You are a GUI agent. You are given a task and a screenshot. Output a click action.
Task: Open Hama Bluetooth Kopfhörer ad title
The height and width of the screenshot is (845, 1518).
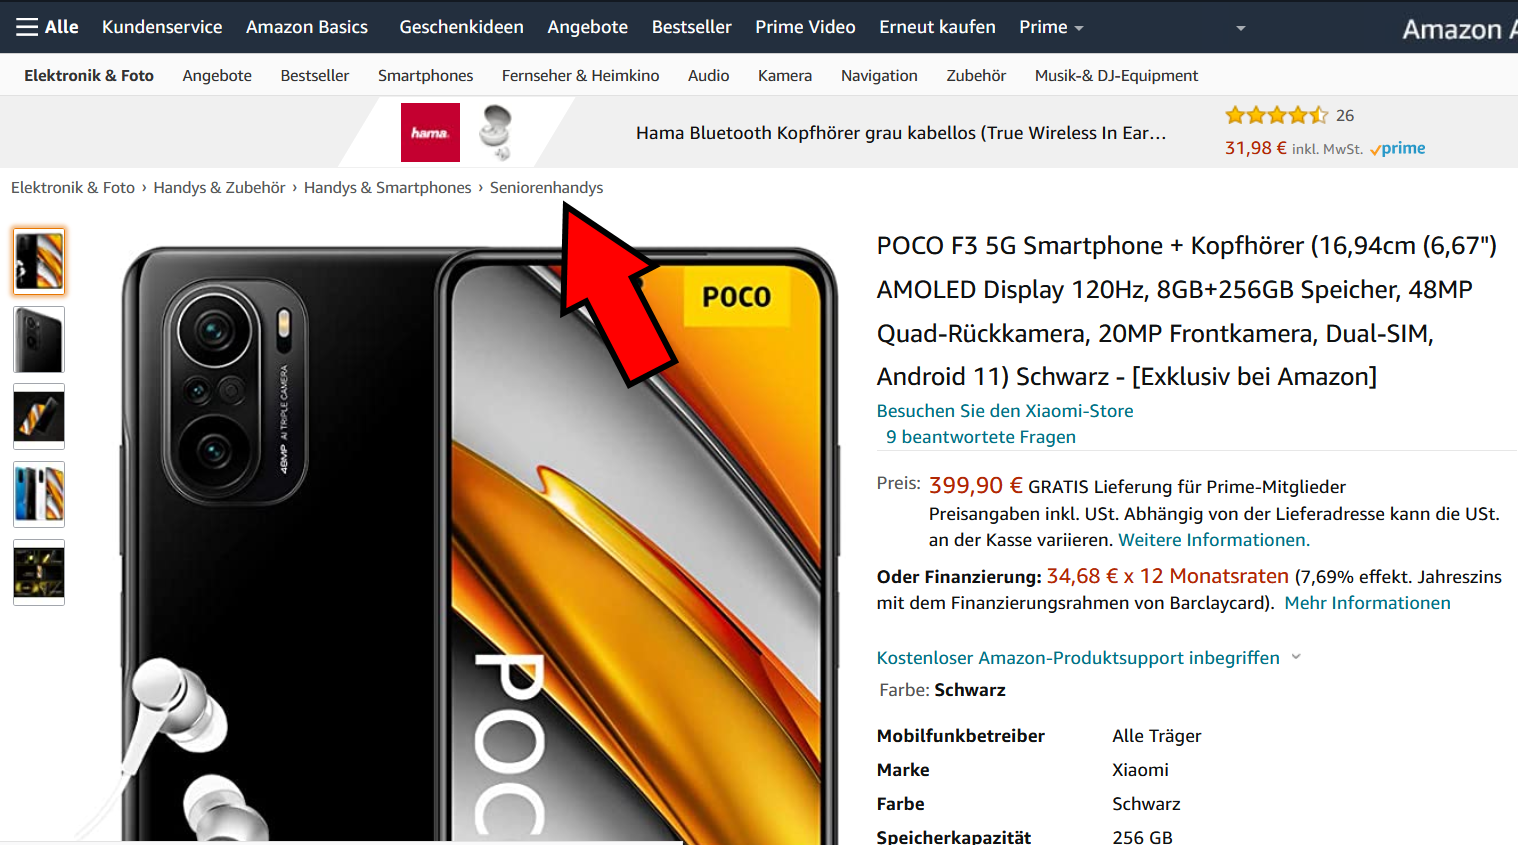[901, 133]
